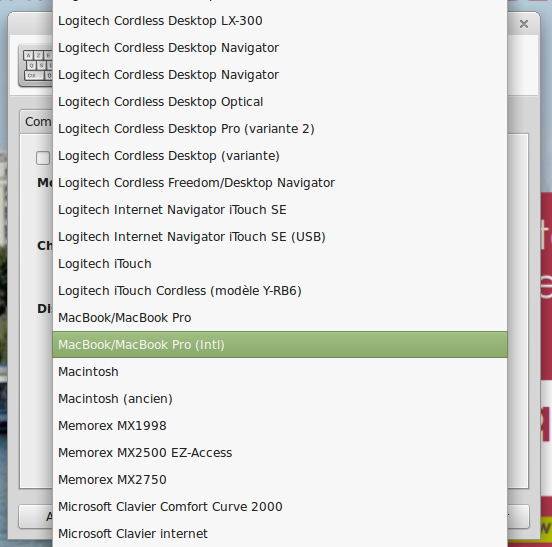Select Logitech Cordless Desktop LX-300
This screenshot has width=552, height=547.
(x=280, y=21)
